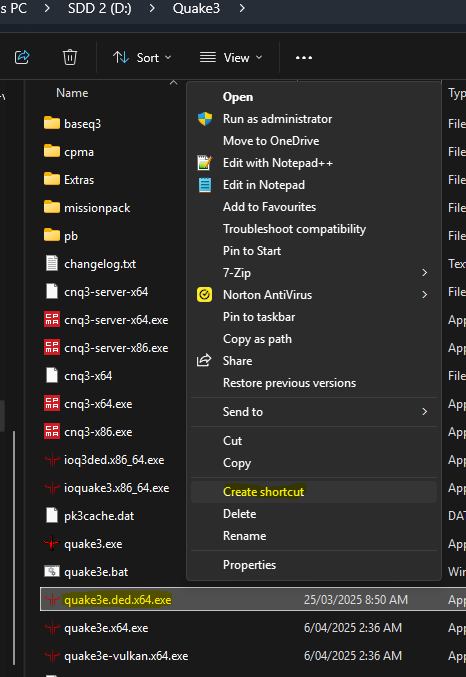466x677 pixels.
Task: Choose Create shortcut in the context menu
Action: pos(263,492)
